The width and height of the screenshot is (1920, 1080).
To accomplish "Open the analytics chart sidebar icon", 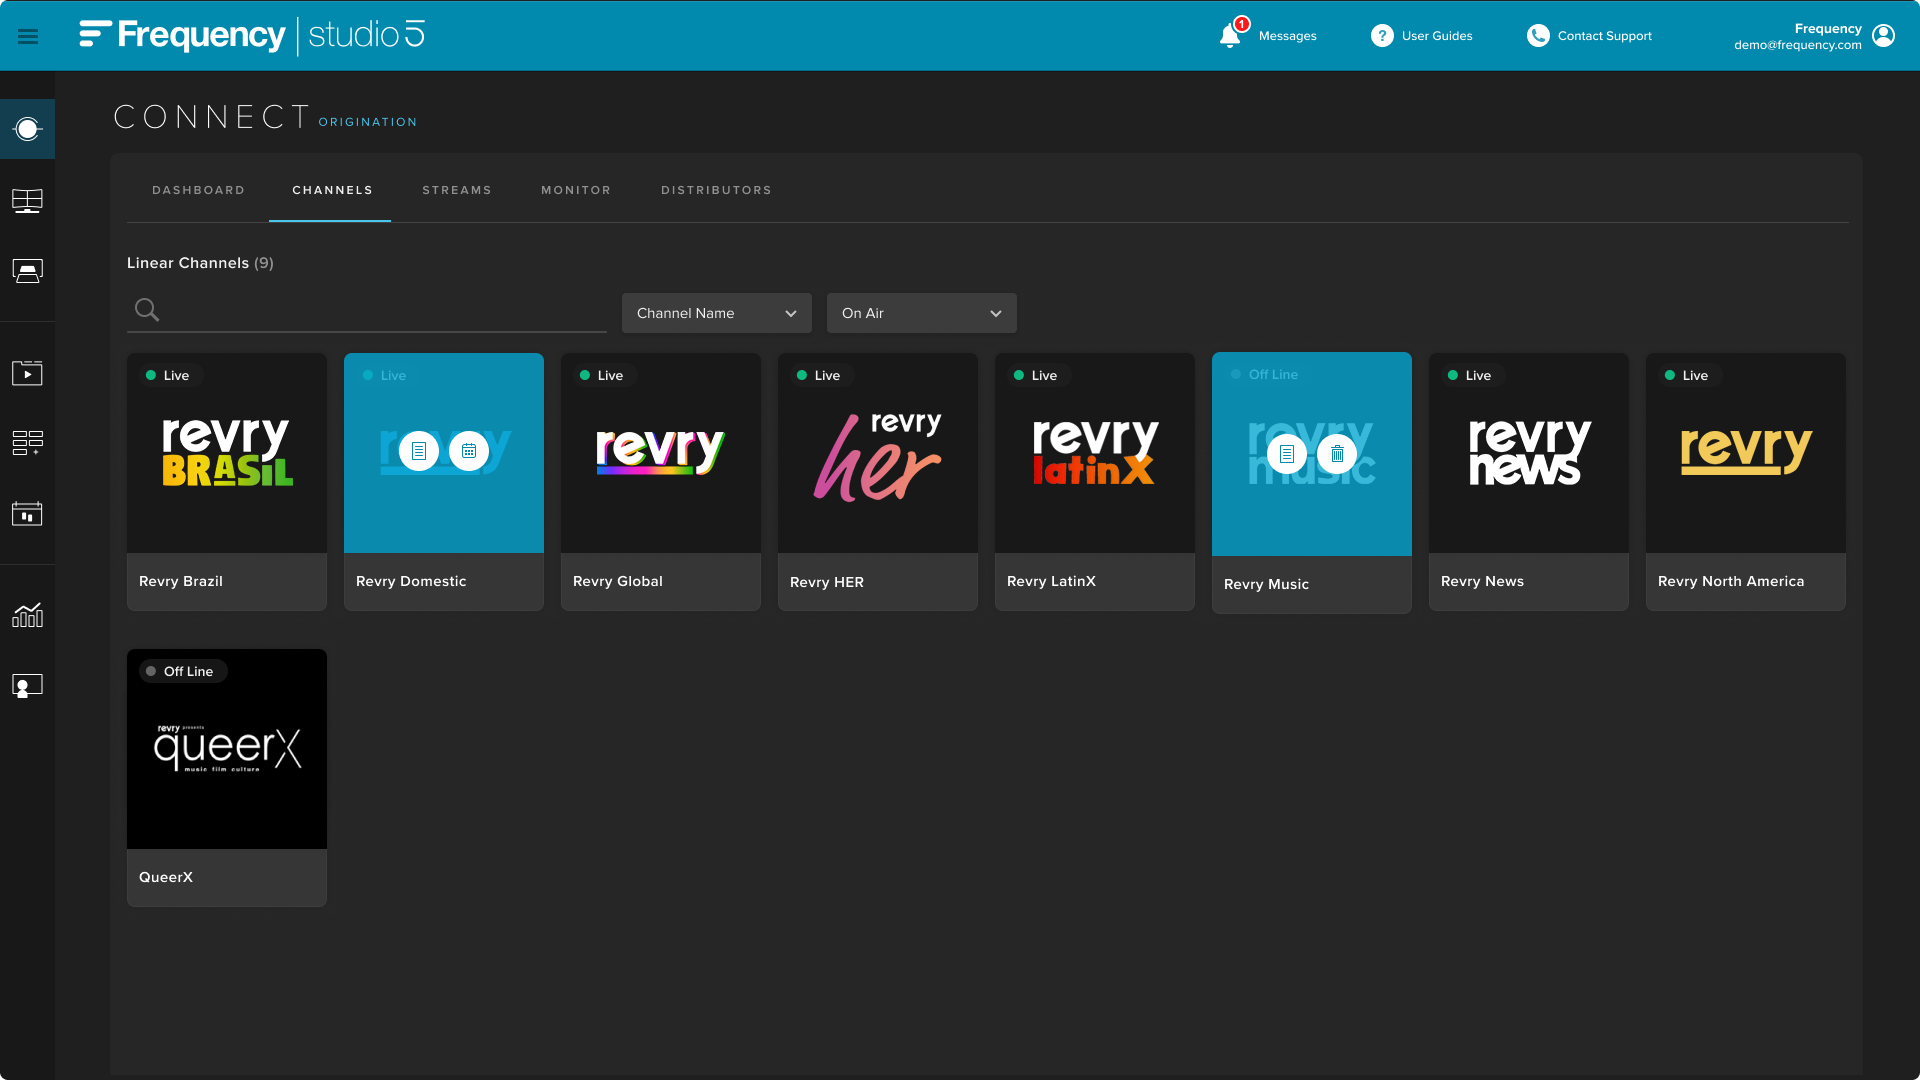I will coord(27,615).
